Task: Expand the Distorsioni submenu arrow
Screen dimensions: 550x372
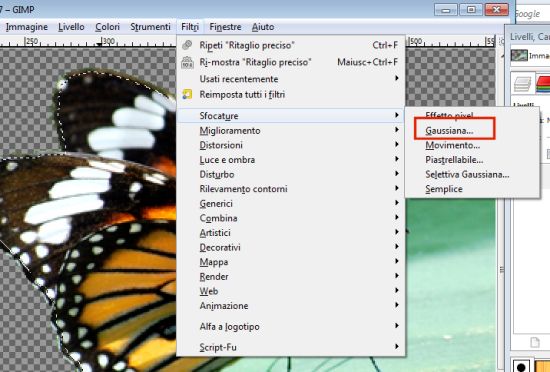Action: tap(397, 144)
